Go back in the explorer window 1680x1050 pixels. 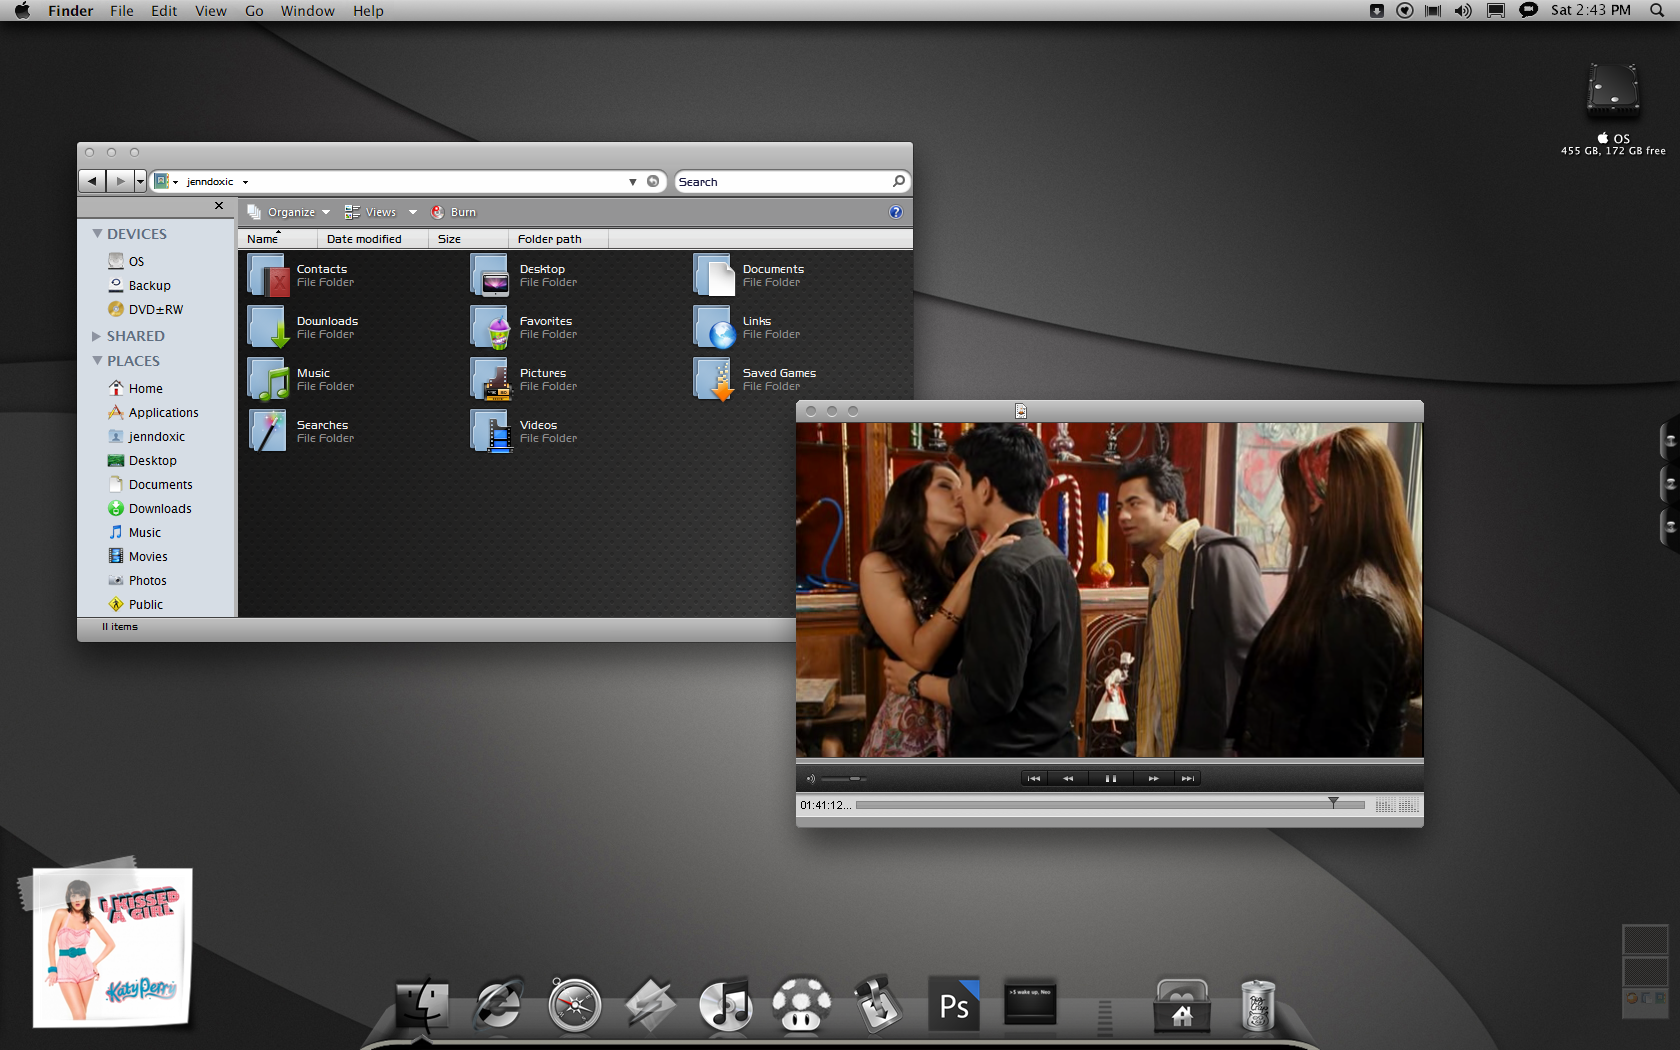(x=92, y=181)
